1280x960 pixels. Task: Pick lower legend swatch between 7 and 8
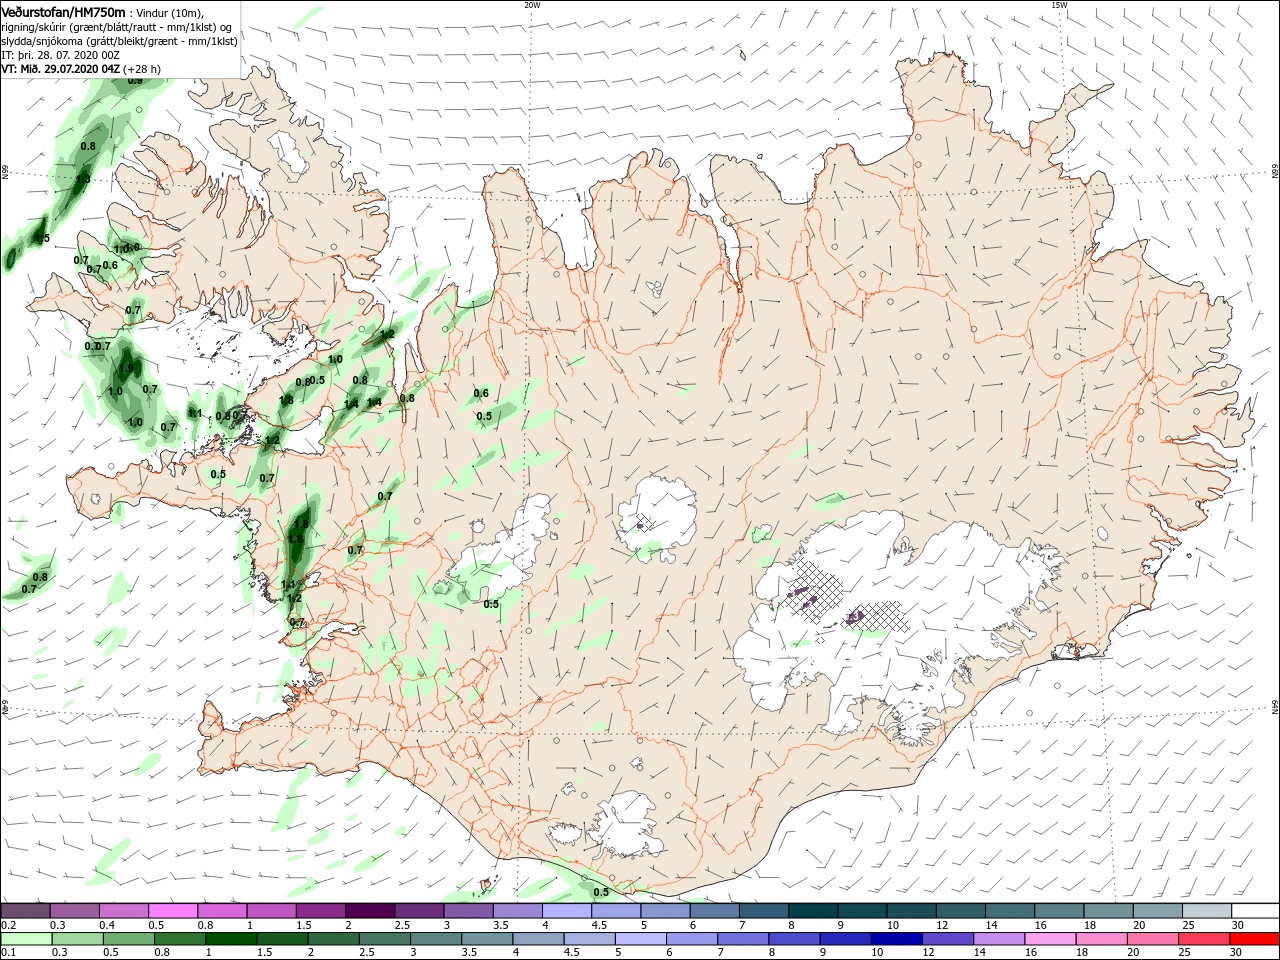pos(741,939)
